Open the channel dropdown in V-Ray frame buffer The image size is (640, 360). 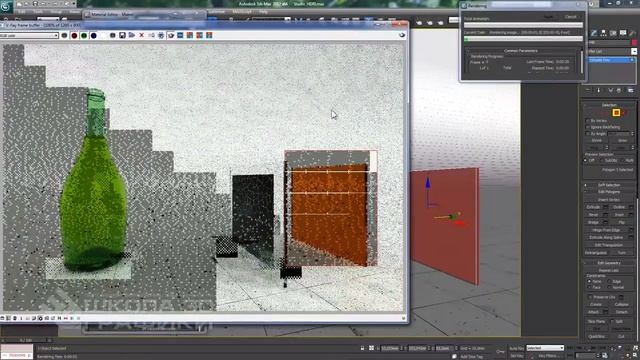[x=29, y=36]
